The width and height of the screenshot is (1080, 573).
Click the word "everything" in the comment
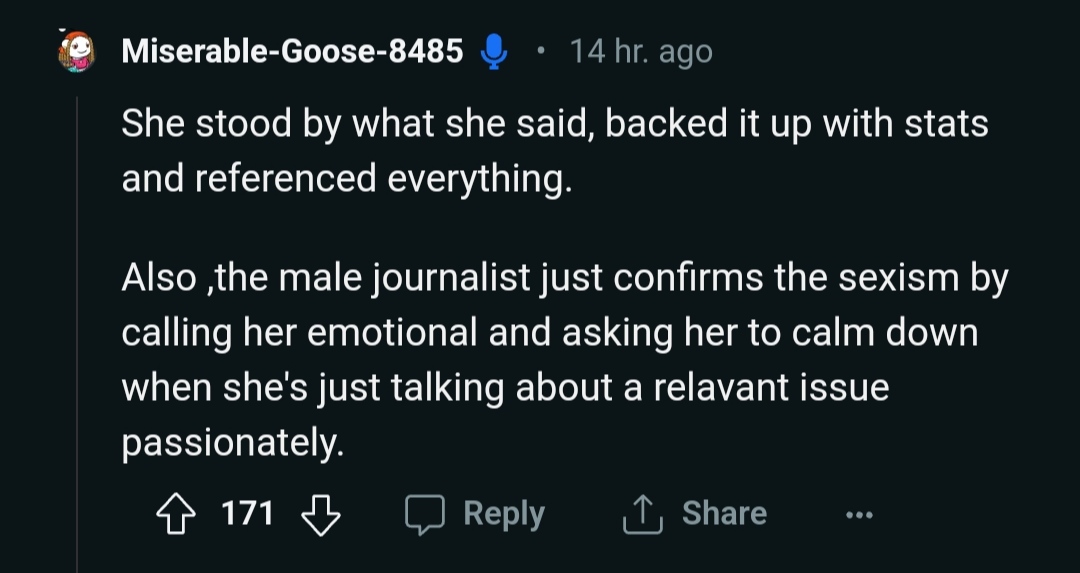coord(478,179)
